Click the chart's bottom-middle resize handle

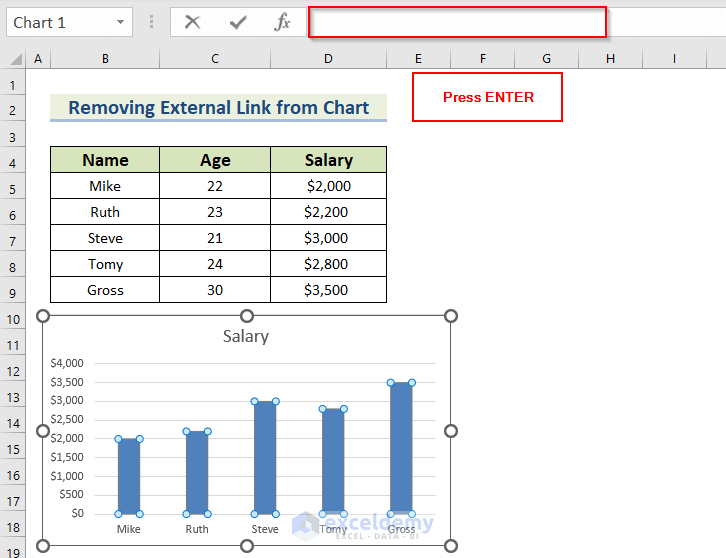click(x=247, y=546)
